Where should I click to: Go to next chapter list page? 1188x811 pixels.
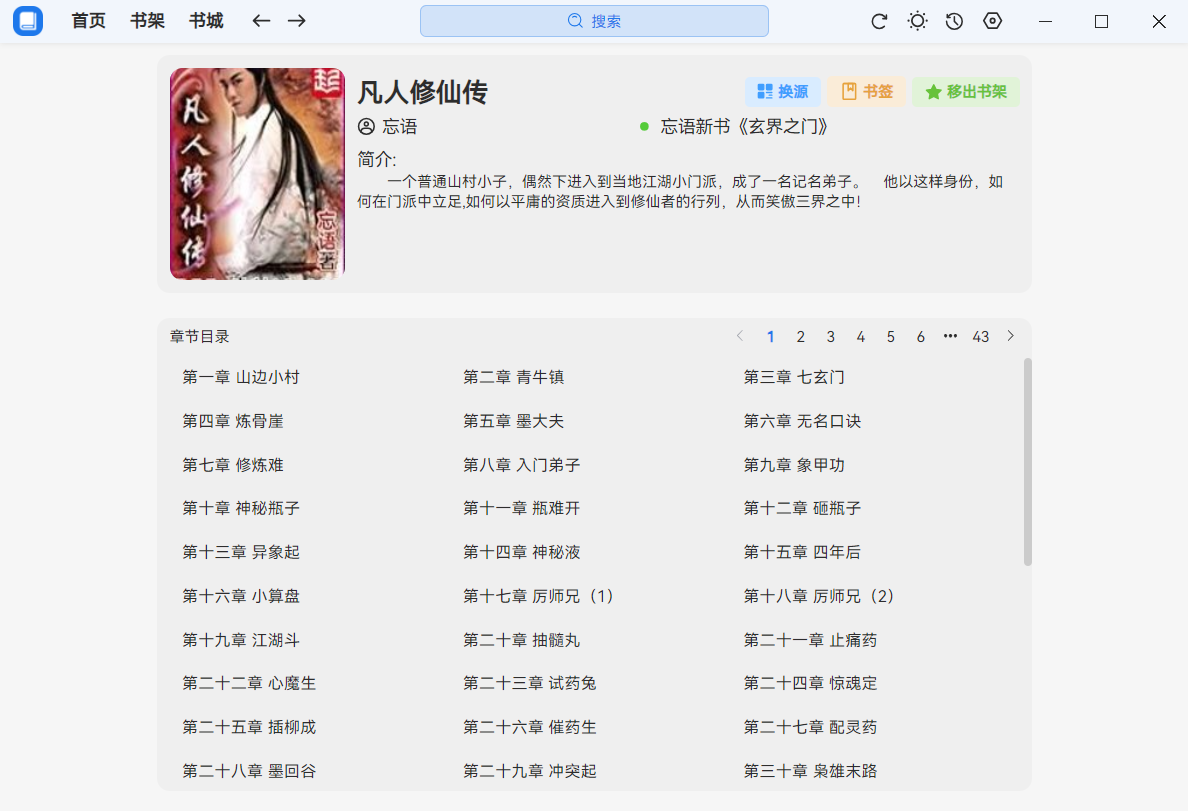click(x=1011, y=336)
